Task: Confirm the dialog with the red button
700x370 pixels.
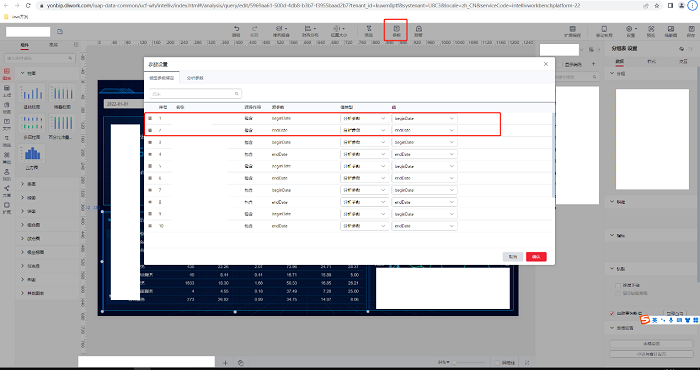Action: pyautogui.click(x=536, y=257)
